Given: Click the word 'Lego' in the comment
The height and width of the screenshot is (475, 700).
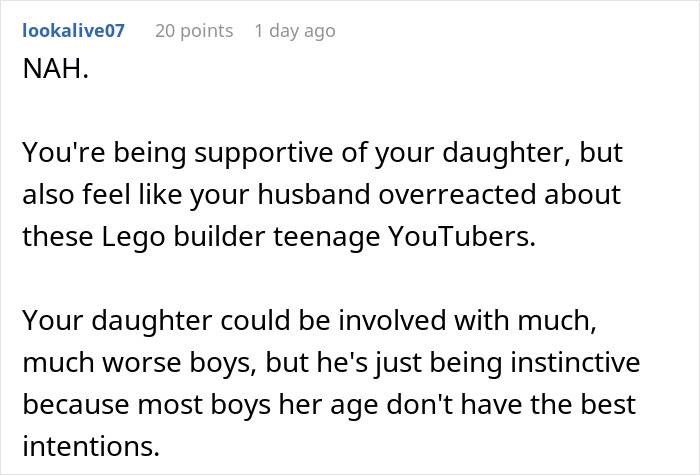Looking at the screenshot, I should tap(133, 237).
